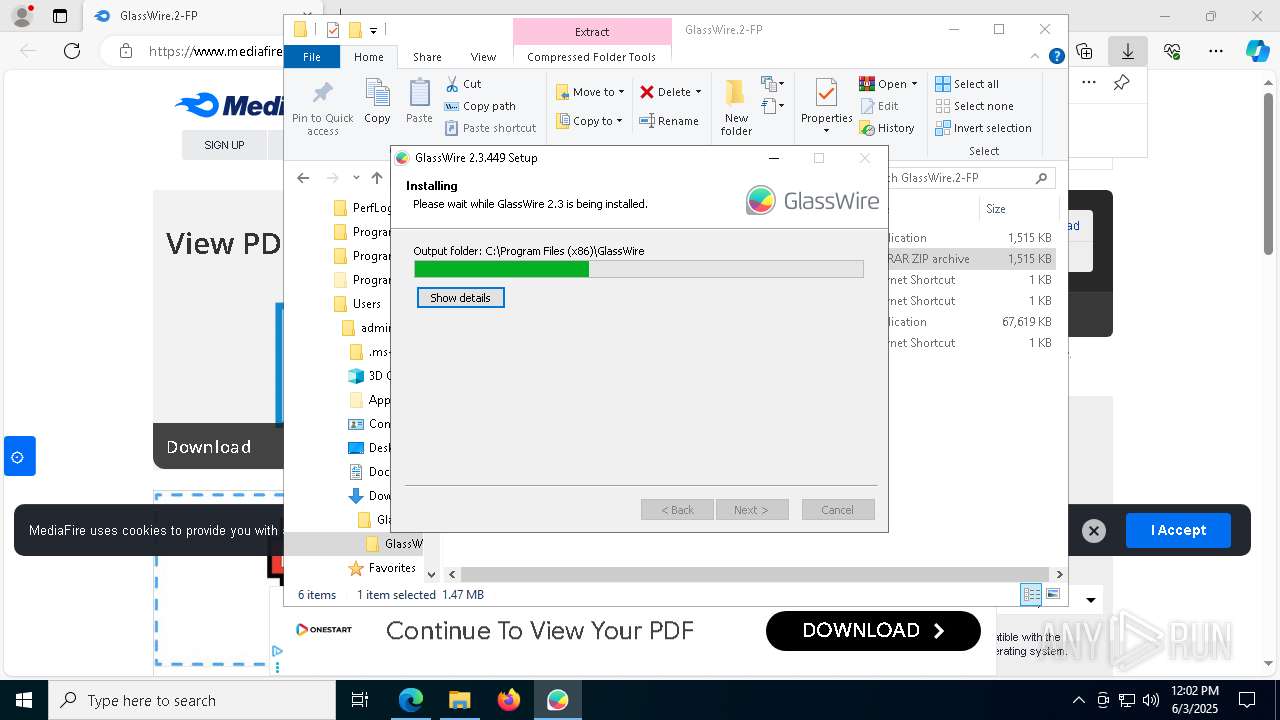This screenshot has width=1280, height=720.
Task: Click Select none in ribbon
Action: tap(975, 106)
